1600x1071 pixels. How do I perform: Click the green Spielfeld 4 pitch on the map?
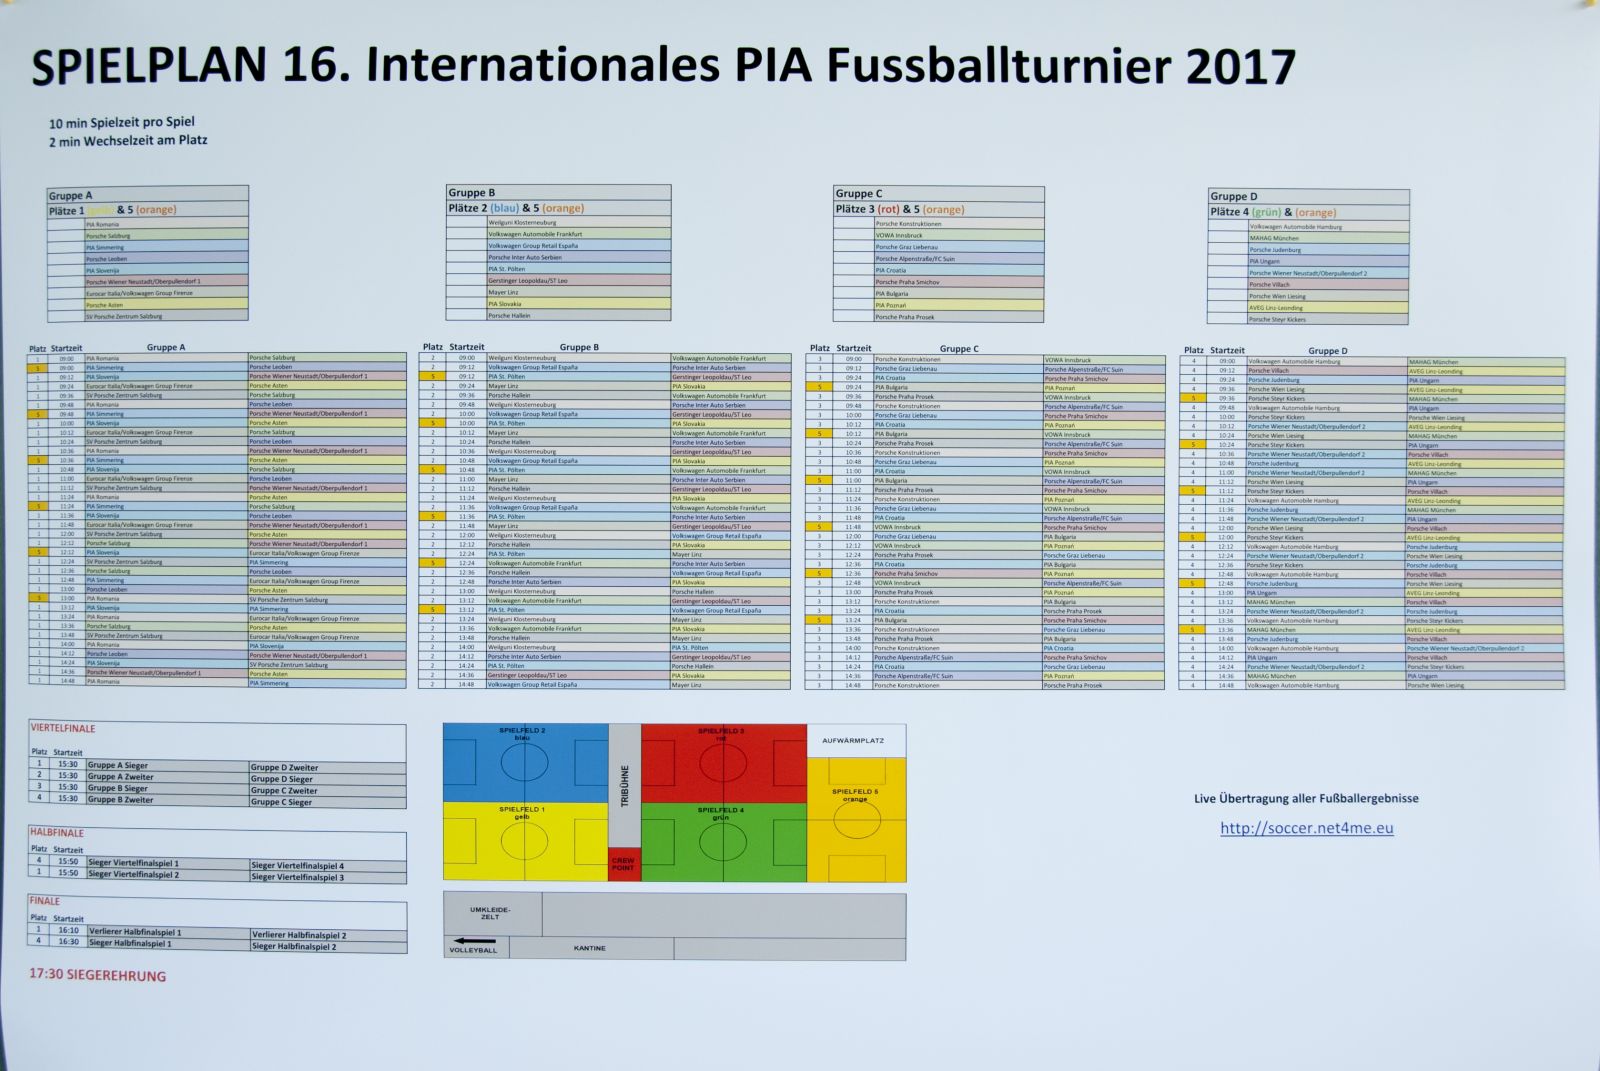tap(723, 842)
